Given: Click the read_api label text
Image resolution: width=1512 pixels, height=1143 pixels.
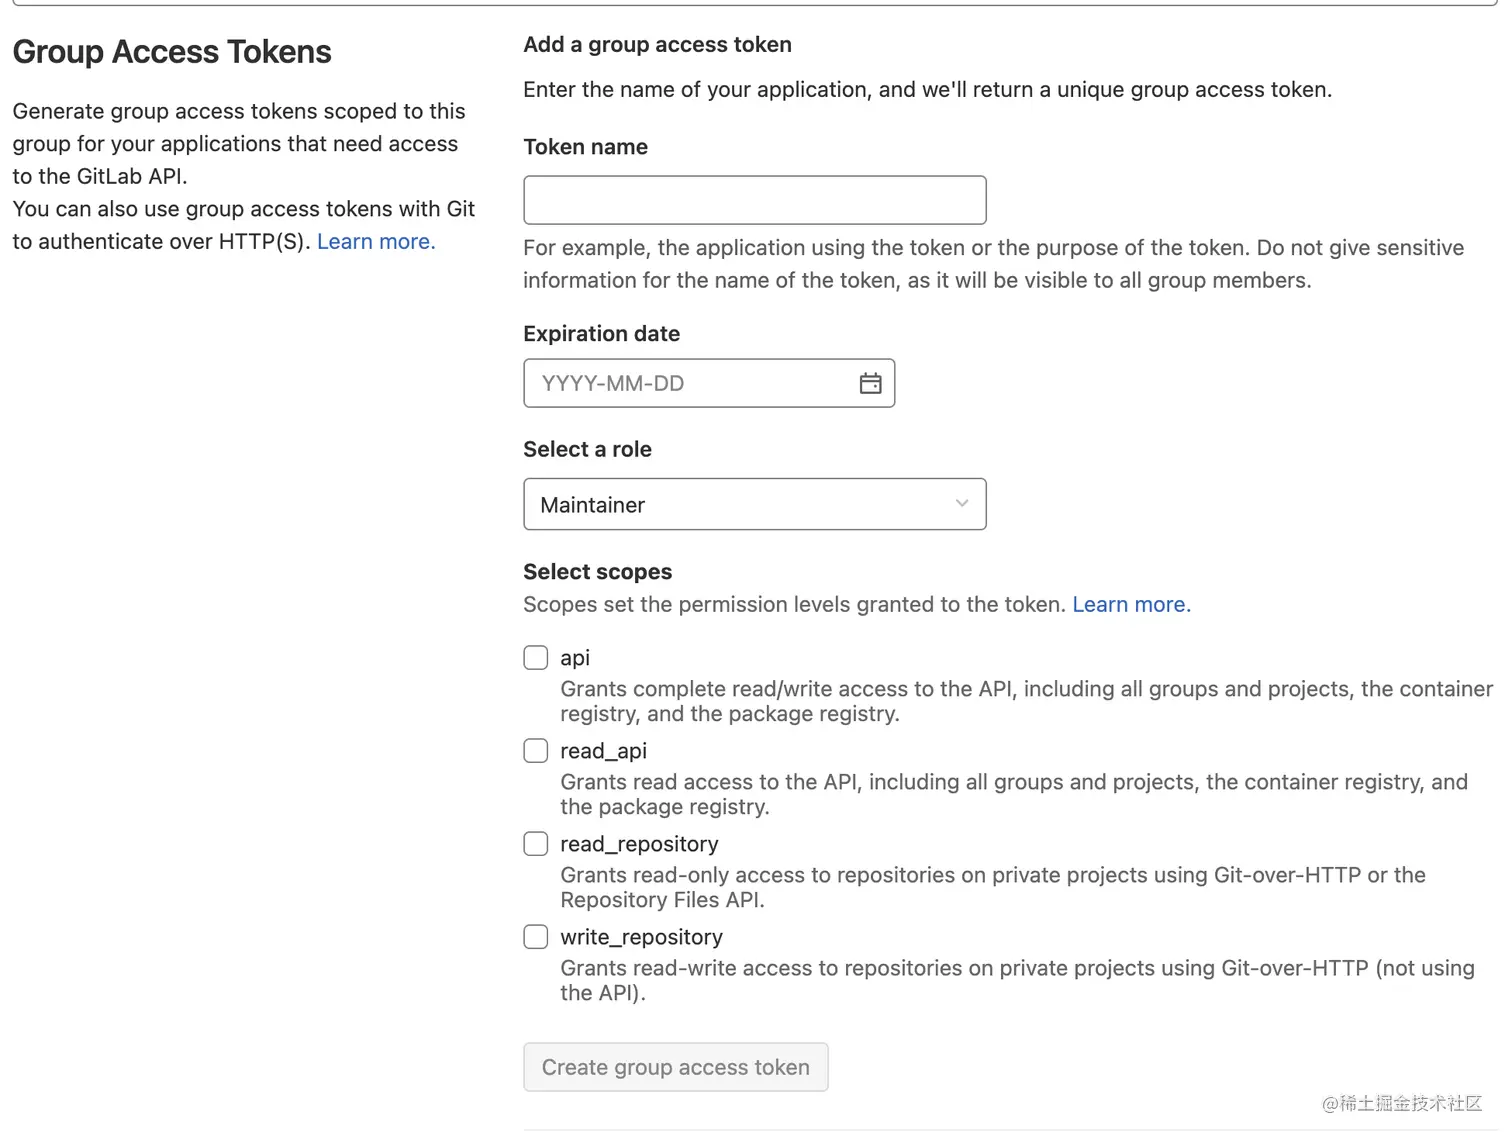Looking at the screenshot, I should point(603,751).
